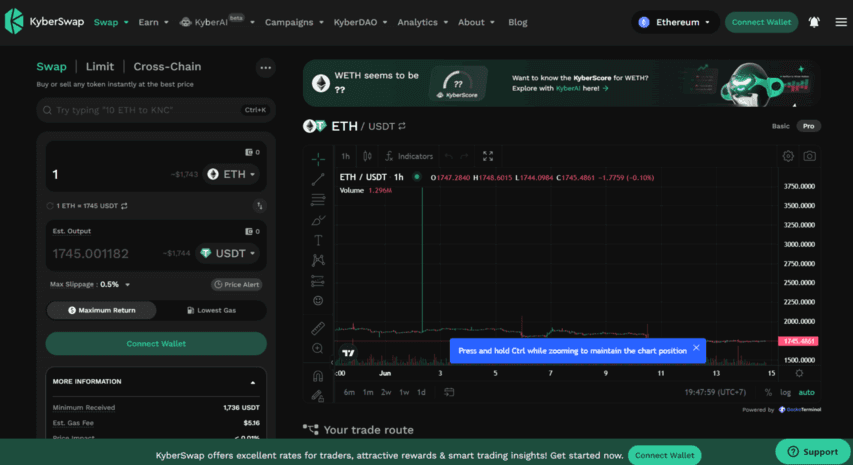Open the chart patterns tool
This screenshot has width=853, height=465.
[318, 260]
